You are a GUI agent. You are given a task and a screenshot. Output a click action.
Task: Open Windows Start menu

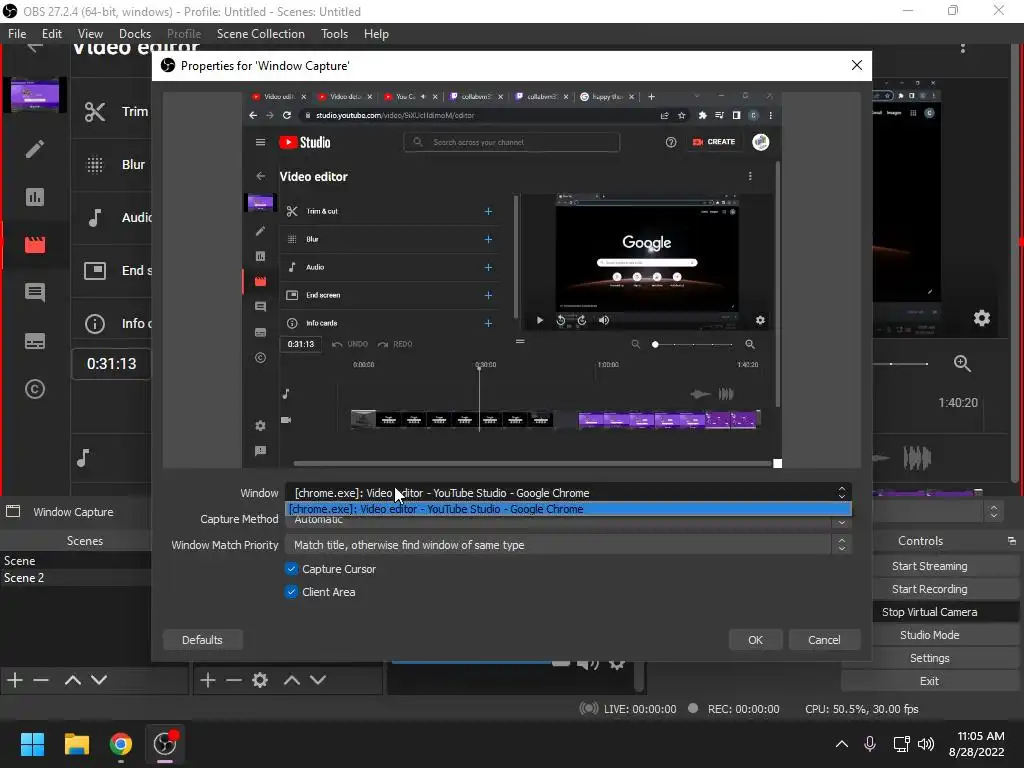(32, 744)
